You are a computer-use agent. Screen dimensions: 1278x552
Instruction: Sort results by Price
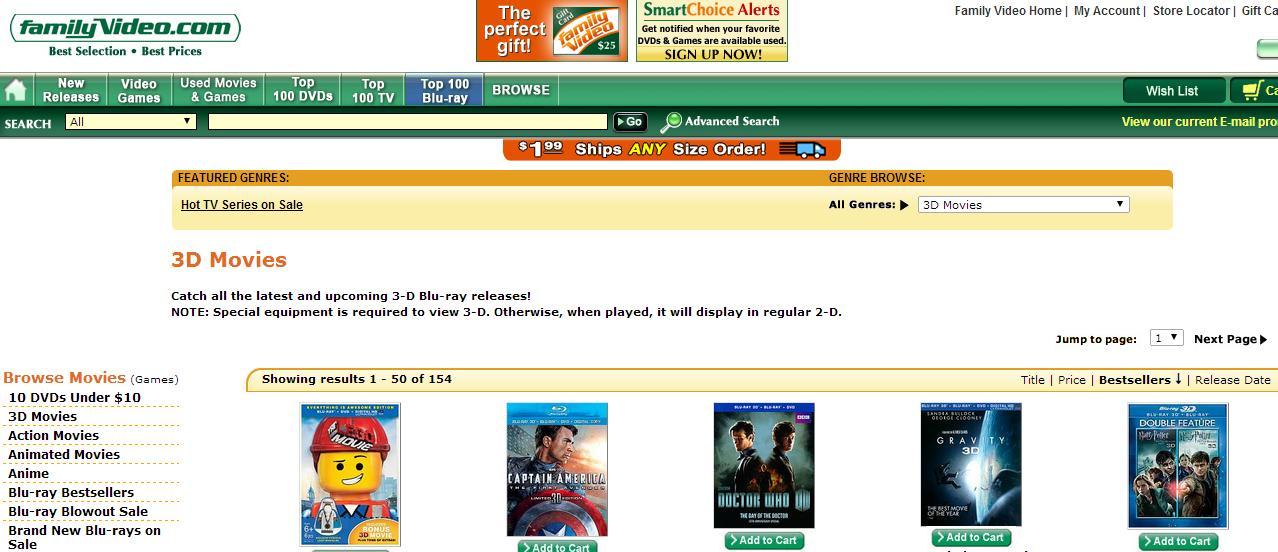coord(1072,380)
